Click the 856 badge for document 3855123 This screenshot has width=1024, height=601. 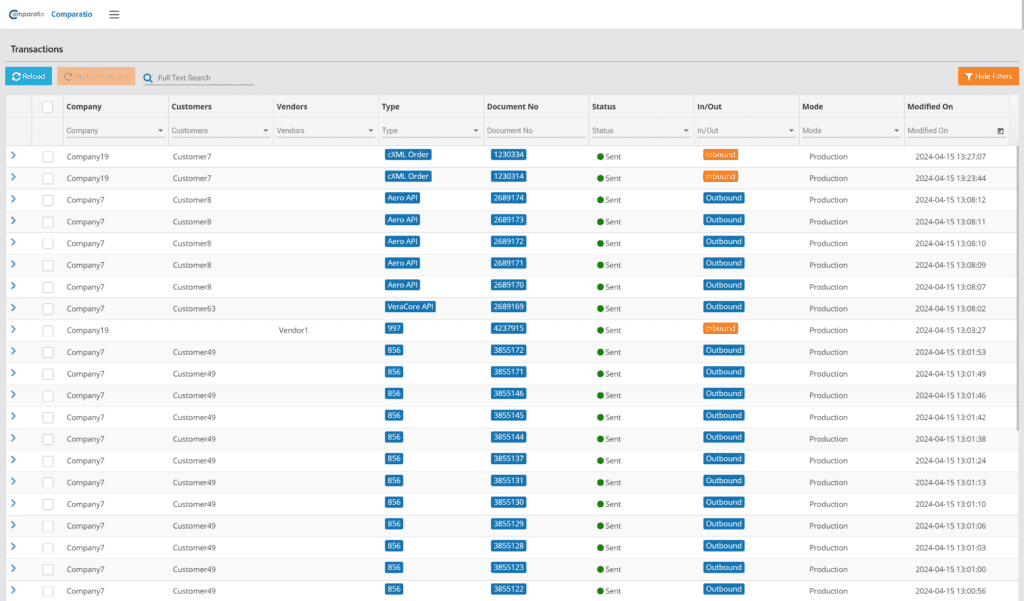point(394,568)
